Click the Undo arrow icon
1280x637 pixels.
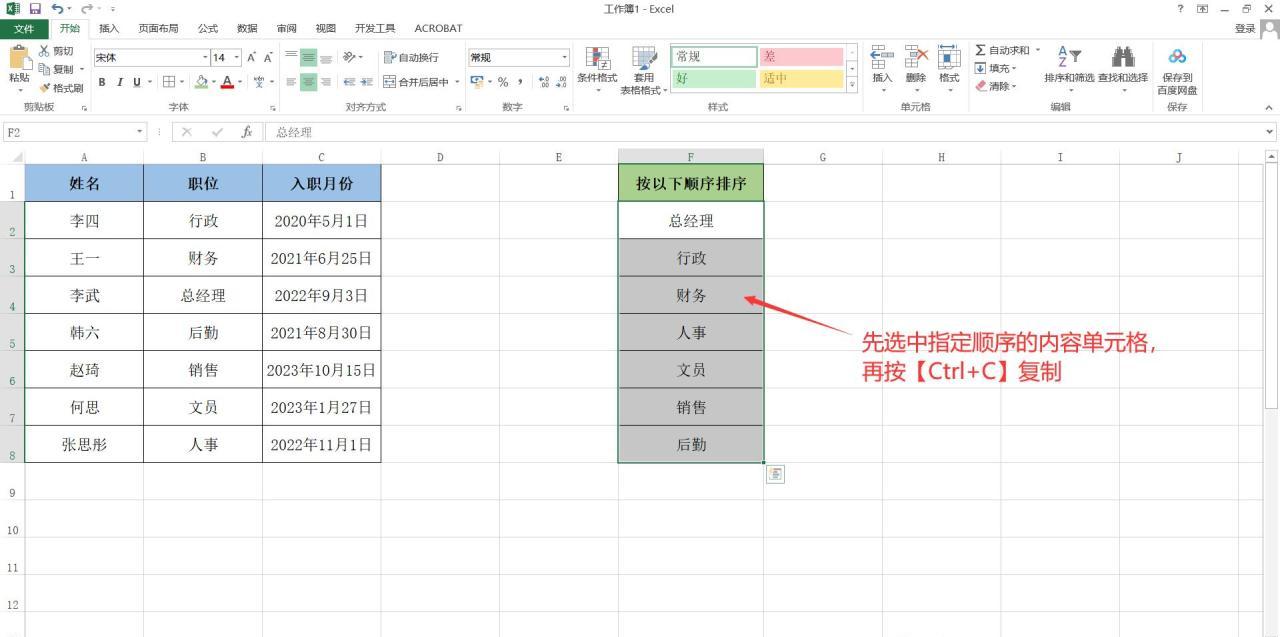[56, 9]
